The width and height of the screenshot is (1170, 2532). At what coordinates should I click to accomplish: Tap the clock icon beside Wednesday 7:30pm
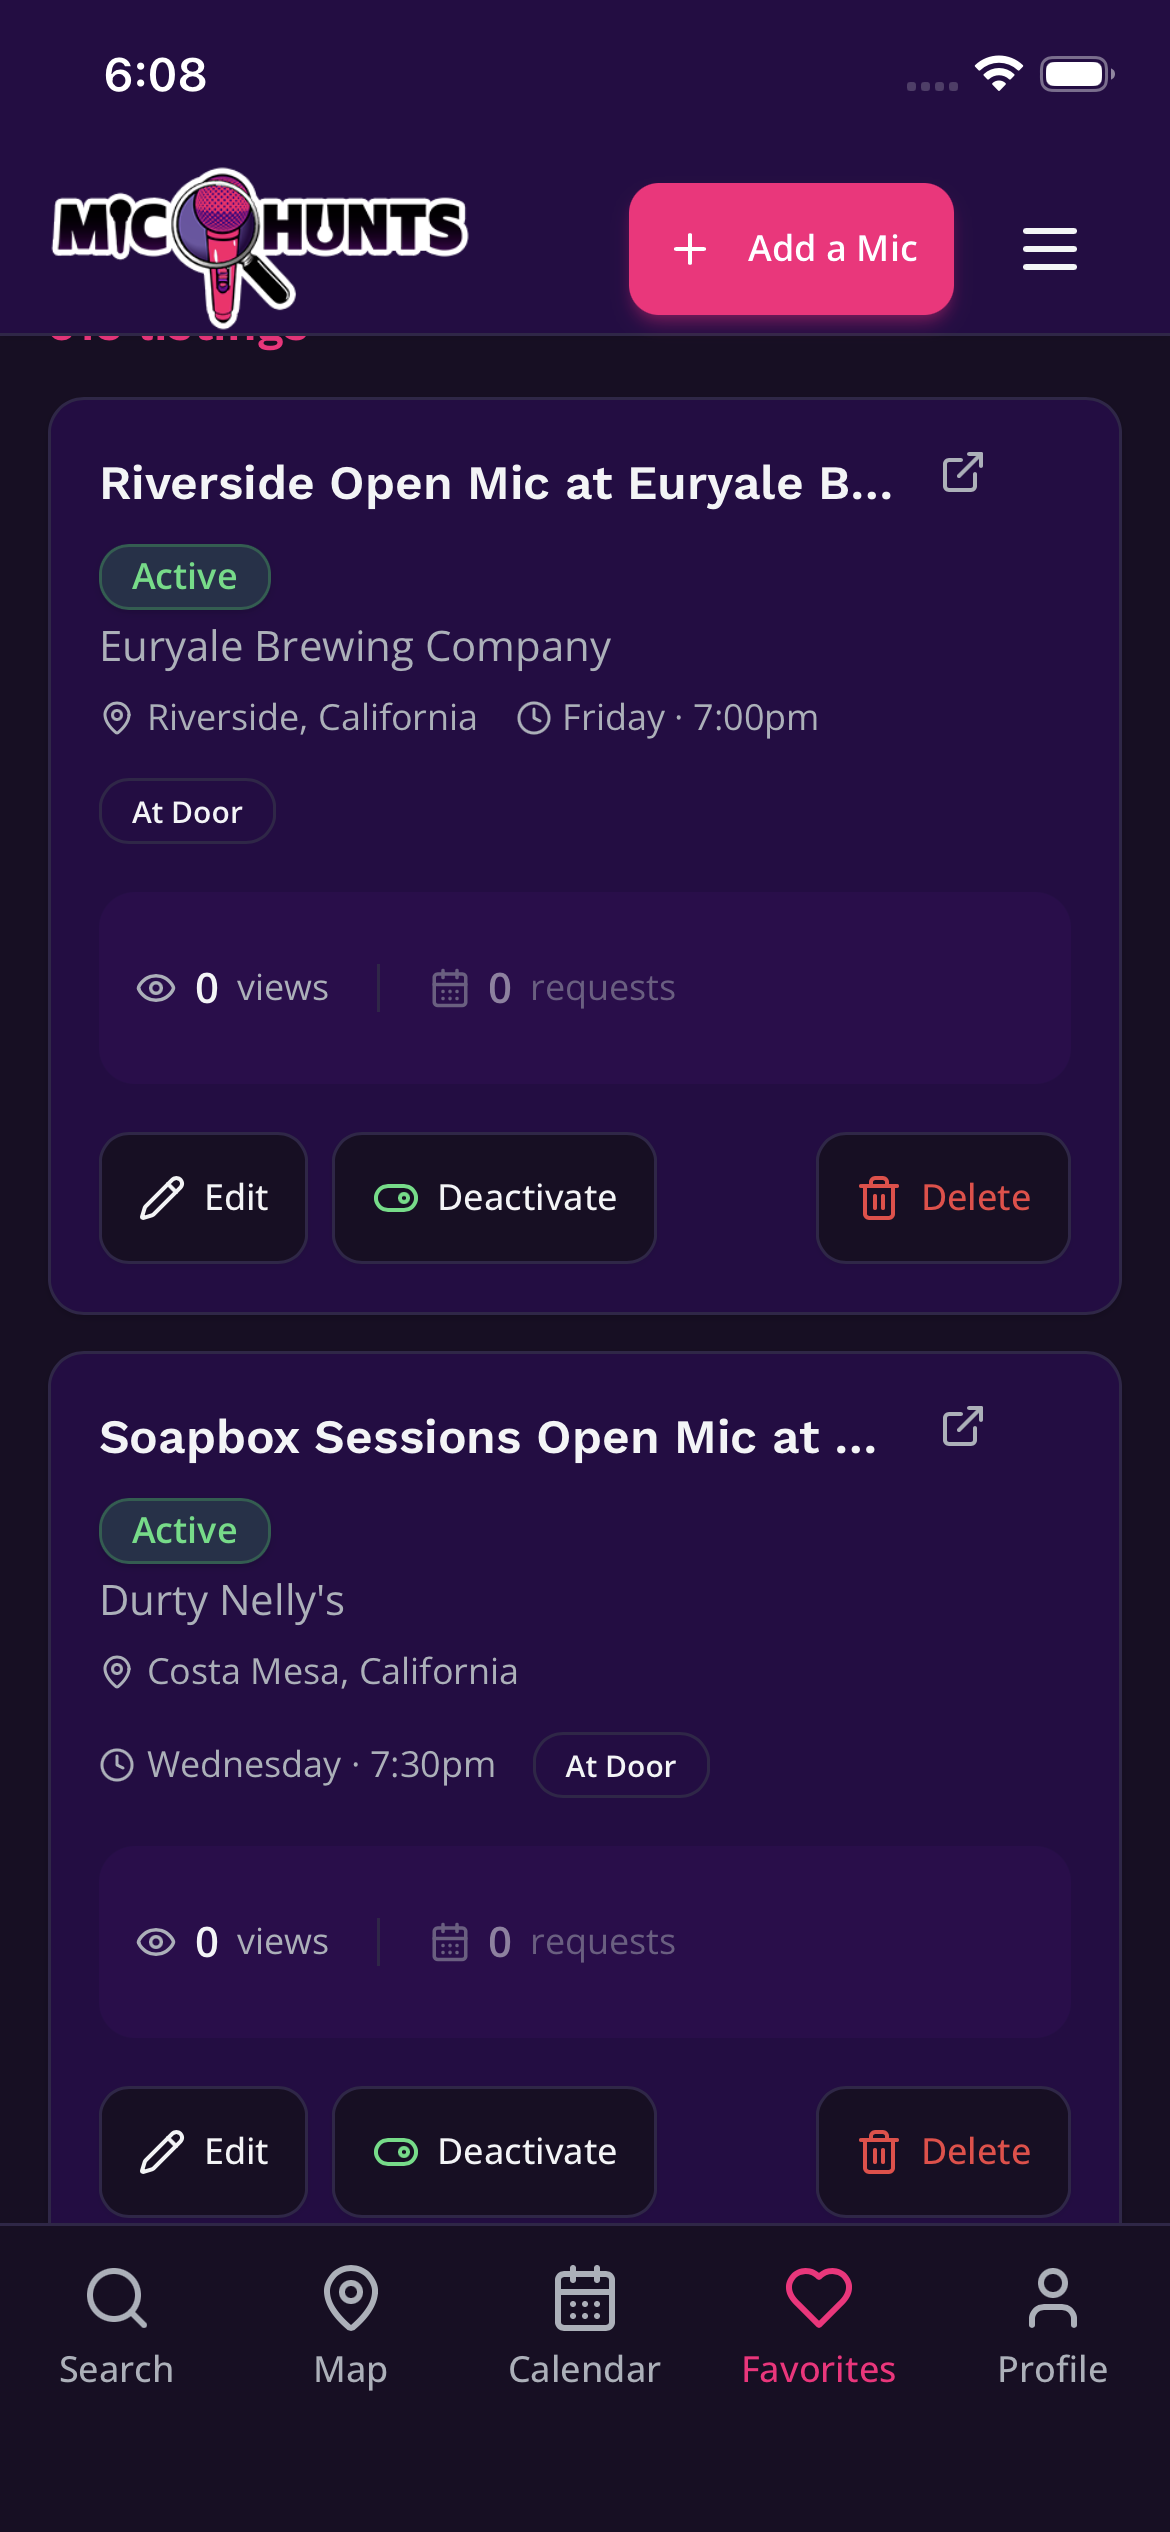117,1765
